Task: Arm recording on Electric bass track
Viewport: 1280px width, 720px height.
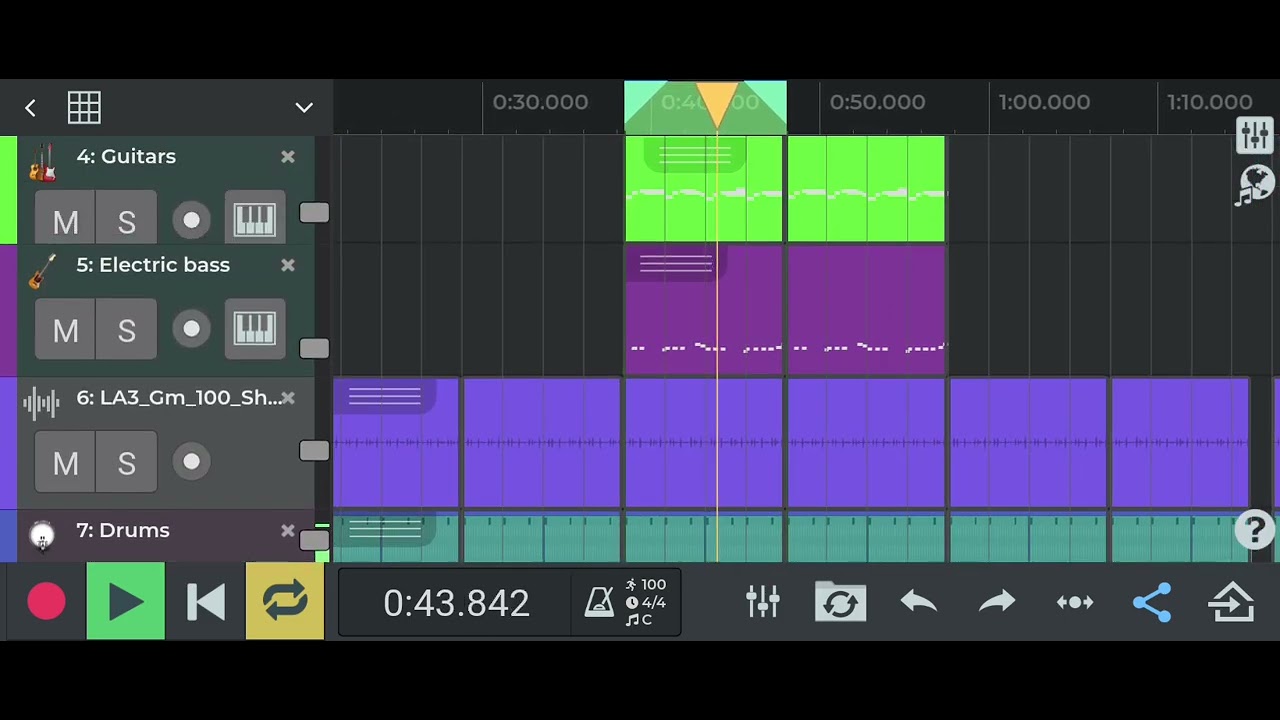Action: click(192, 329)
